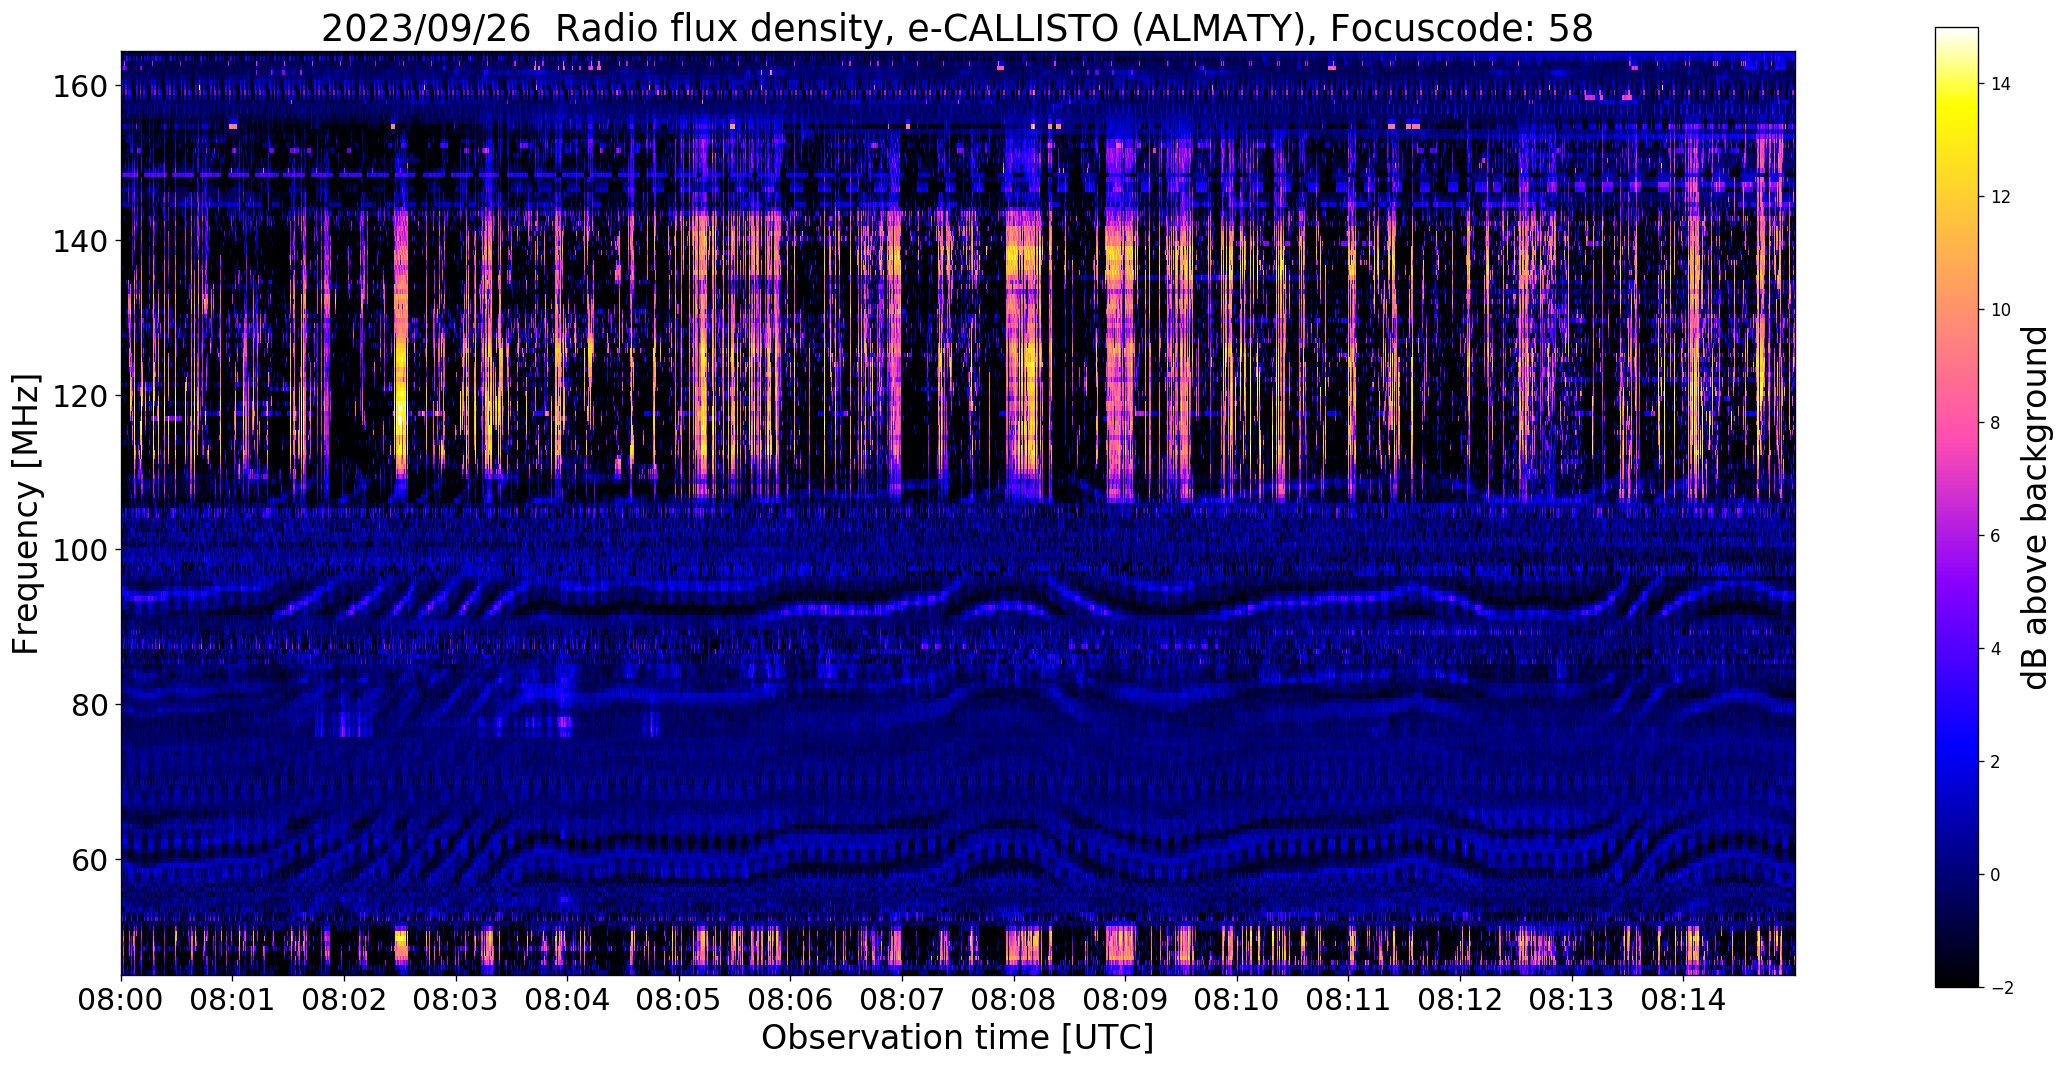The width and height of the screenshot is (2066, 1067).
Task: Click the 'dB above background' colorbar label
Action: 2034,508
